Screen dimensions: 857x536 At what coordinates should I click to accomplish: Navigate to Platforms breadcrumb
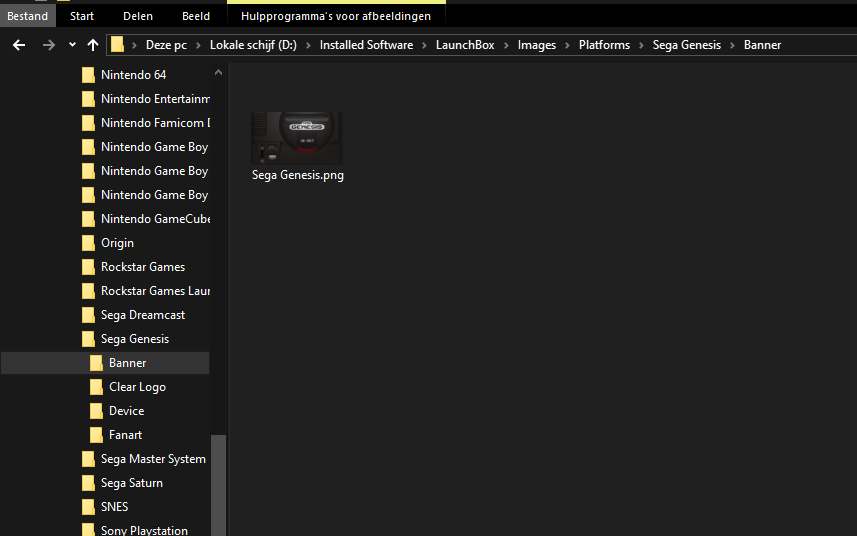[604, 45]
